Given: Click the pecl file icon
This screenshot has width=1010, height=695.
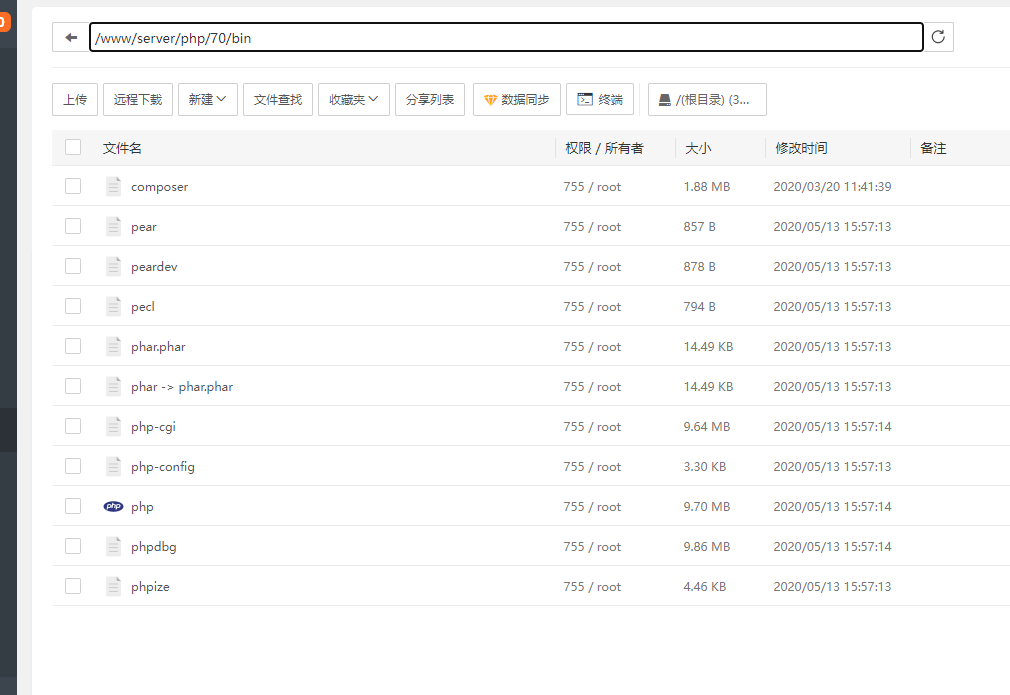Looking at the screenshot, I should point(113,306).
